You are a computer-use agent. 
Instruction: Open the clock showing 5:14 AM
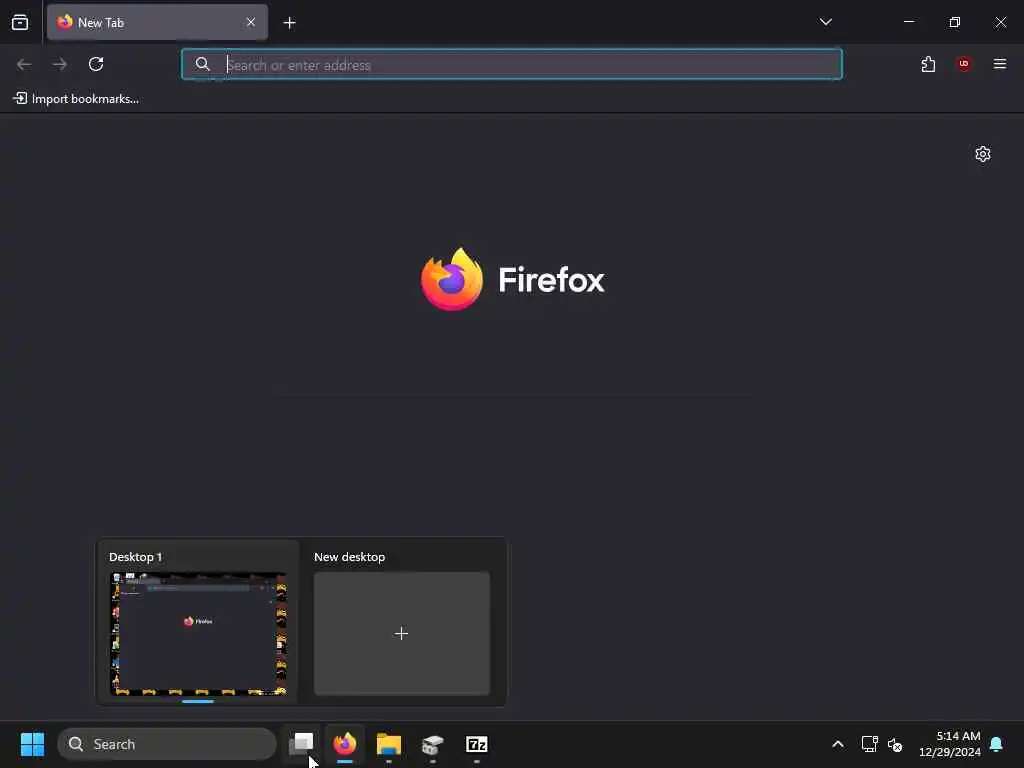[950, 744]
